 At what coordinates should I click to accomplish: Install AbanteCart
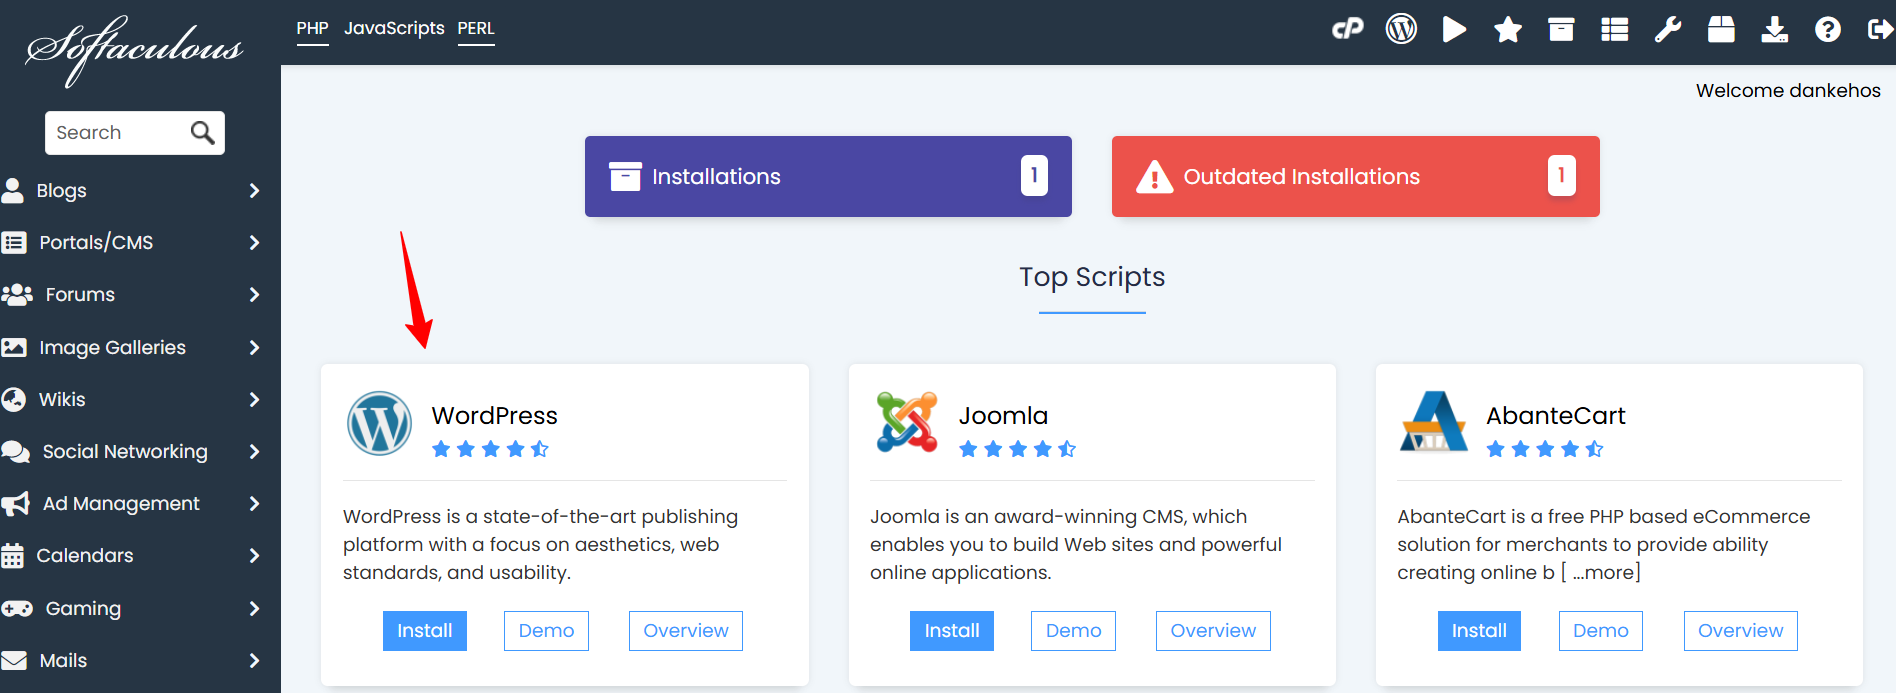coord(1479,631)
